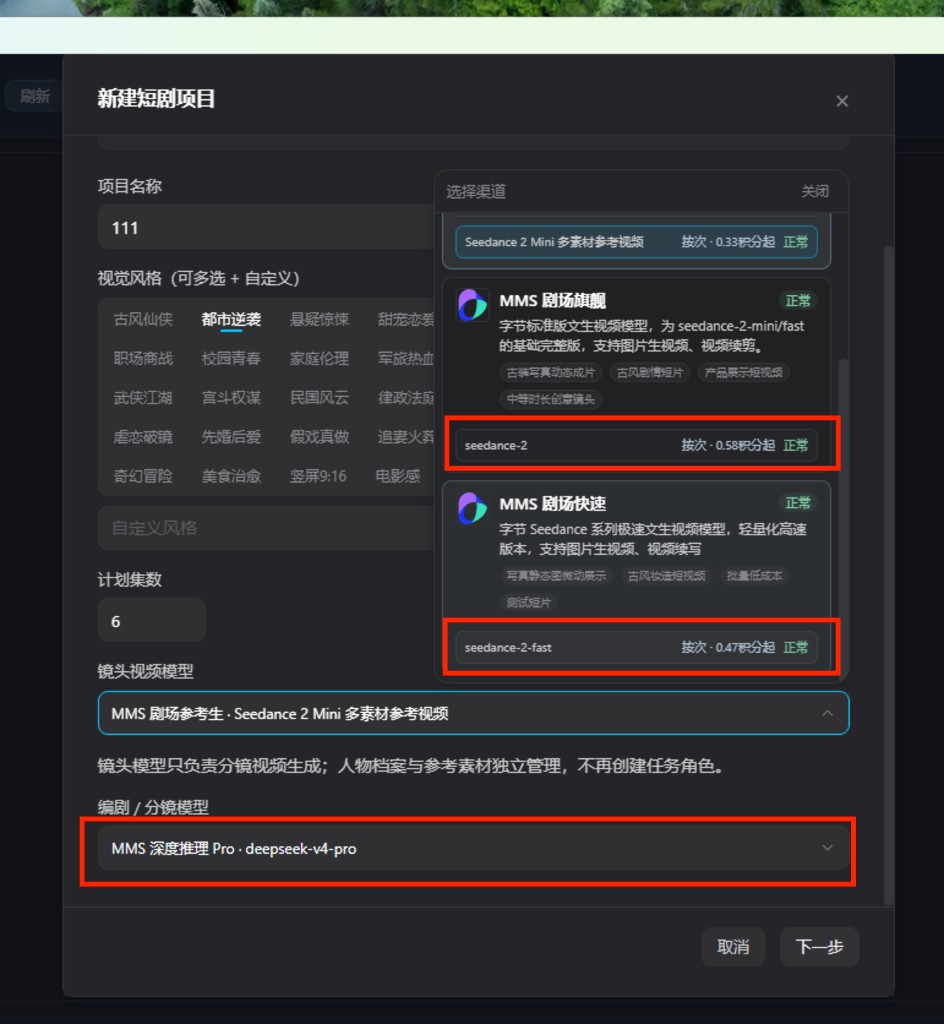The width and height of the screenshot is (944, 1024).
Task: Toggle the 奇幻冒险 style tag
Action: pos(143,475)
